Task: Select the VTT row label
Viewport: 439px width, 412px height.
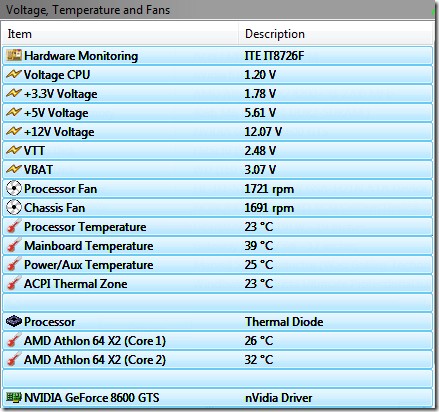Action: [x=34, y=151]
